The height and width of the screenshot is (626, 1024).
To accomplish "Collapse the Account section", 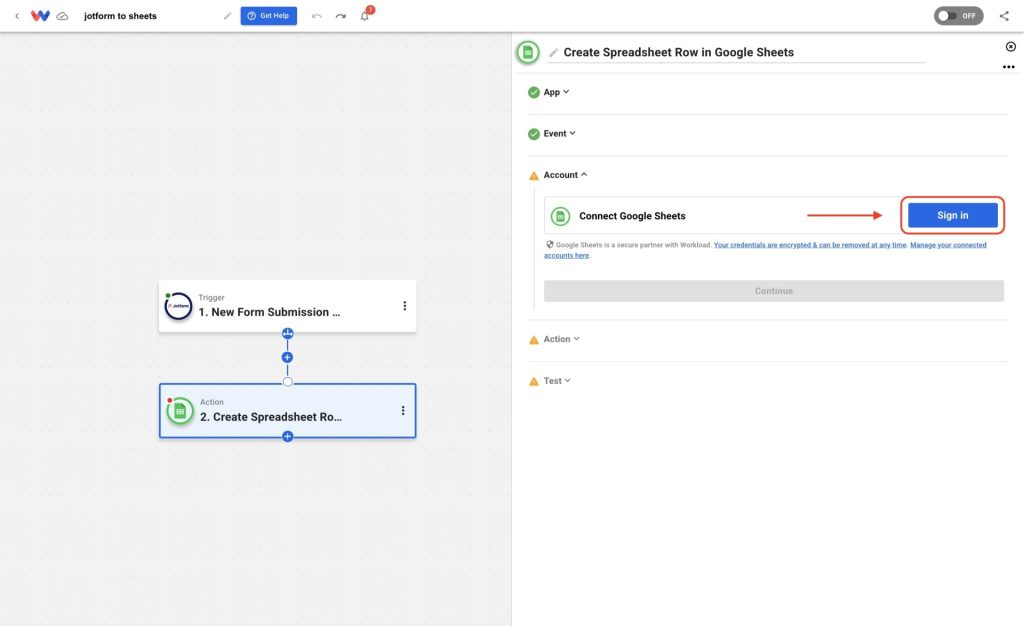I will click(565, 175).
